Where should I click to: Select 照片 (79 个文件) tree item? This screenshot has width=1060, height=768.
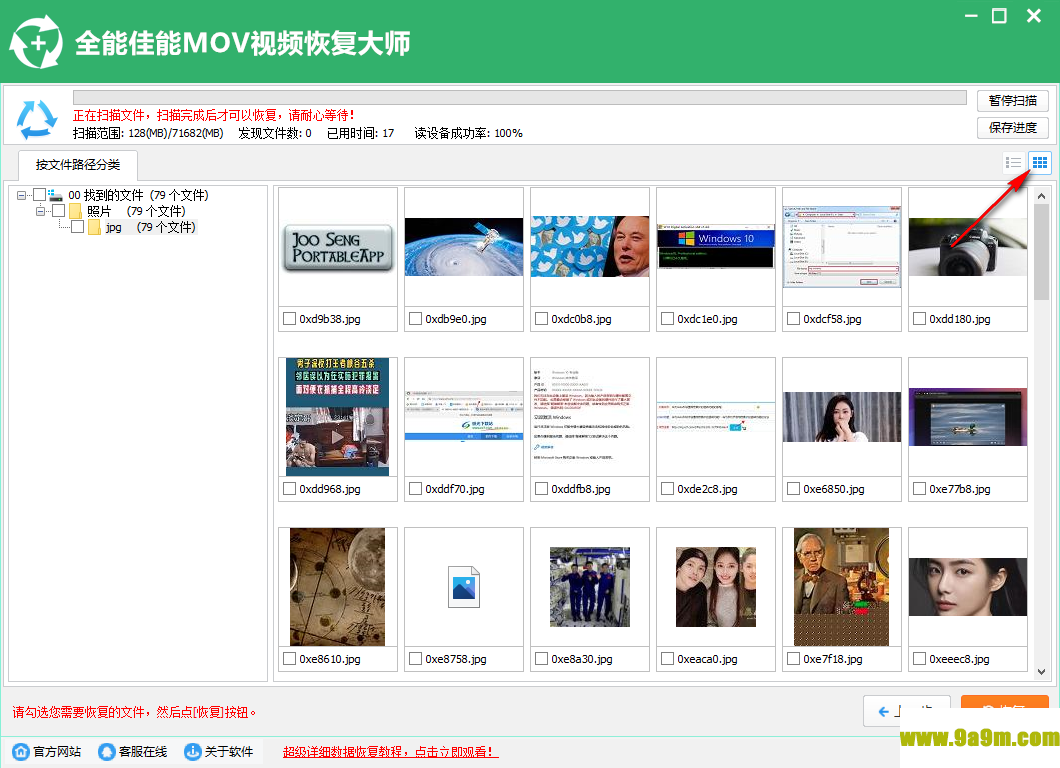(136, 211)
